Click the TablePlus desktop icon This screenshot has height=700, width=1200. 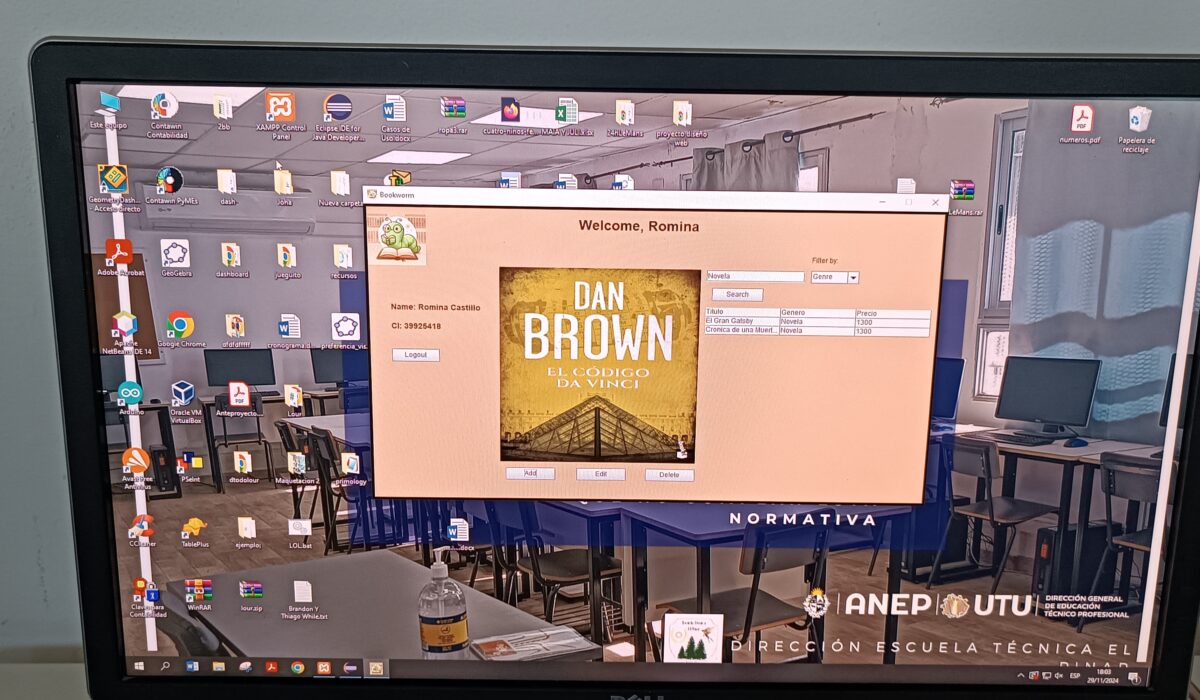(194, 528)
